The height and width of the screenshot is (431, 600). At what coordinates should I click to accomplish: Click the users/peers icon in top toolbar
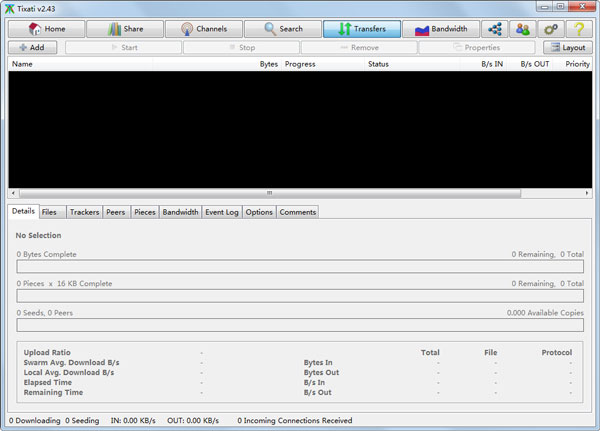tap(523, 29)
